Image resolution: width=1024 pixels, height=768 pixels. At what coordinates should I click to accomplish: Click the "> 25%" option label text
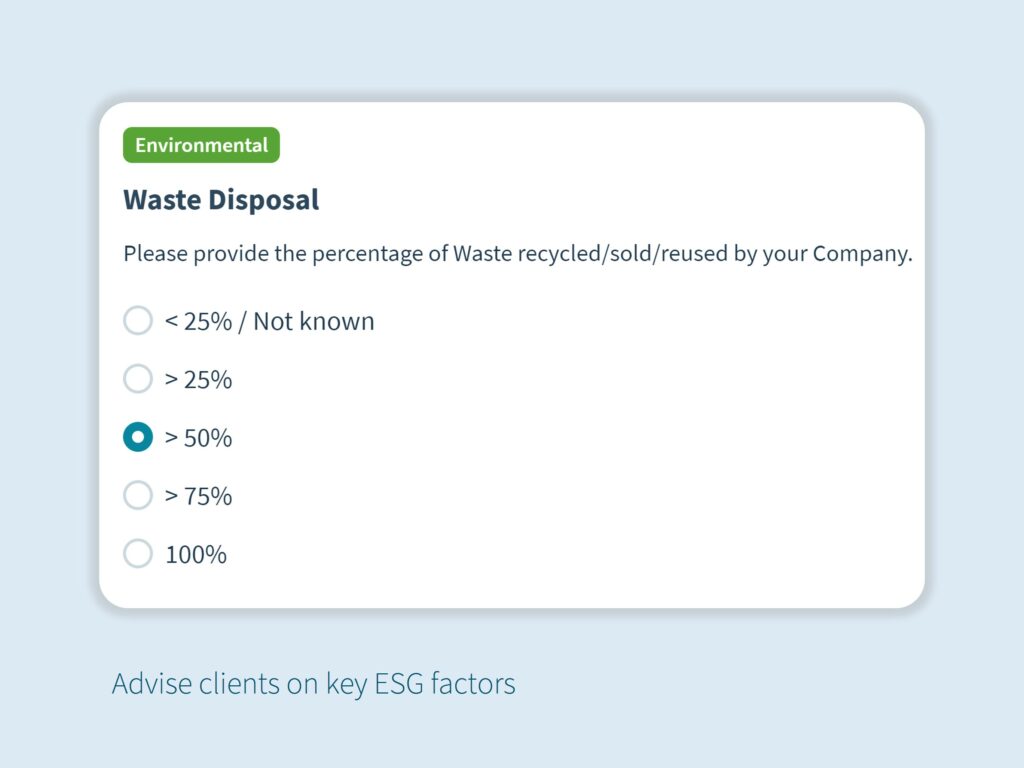click(x=198, y=380)
